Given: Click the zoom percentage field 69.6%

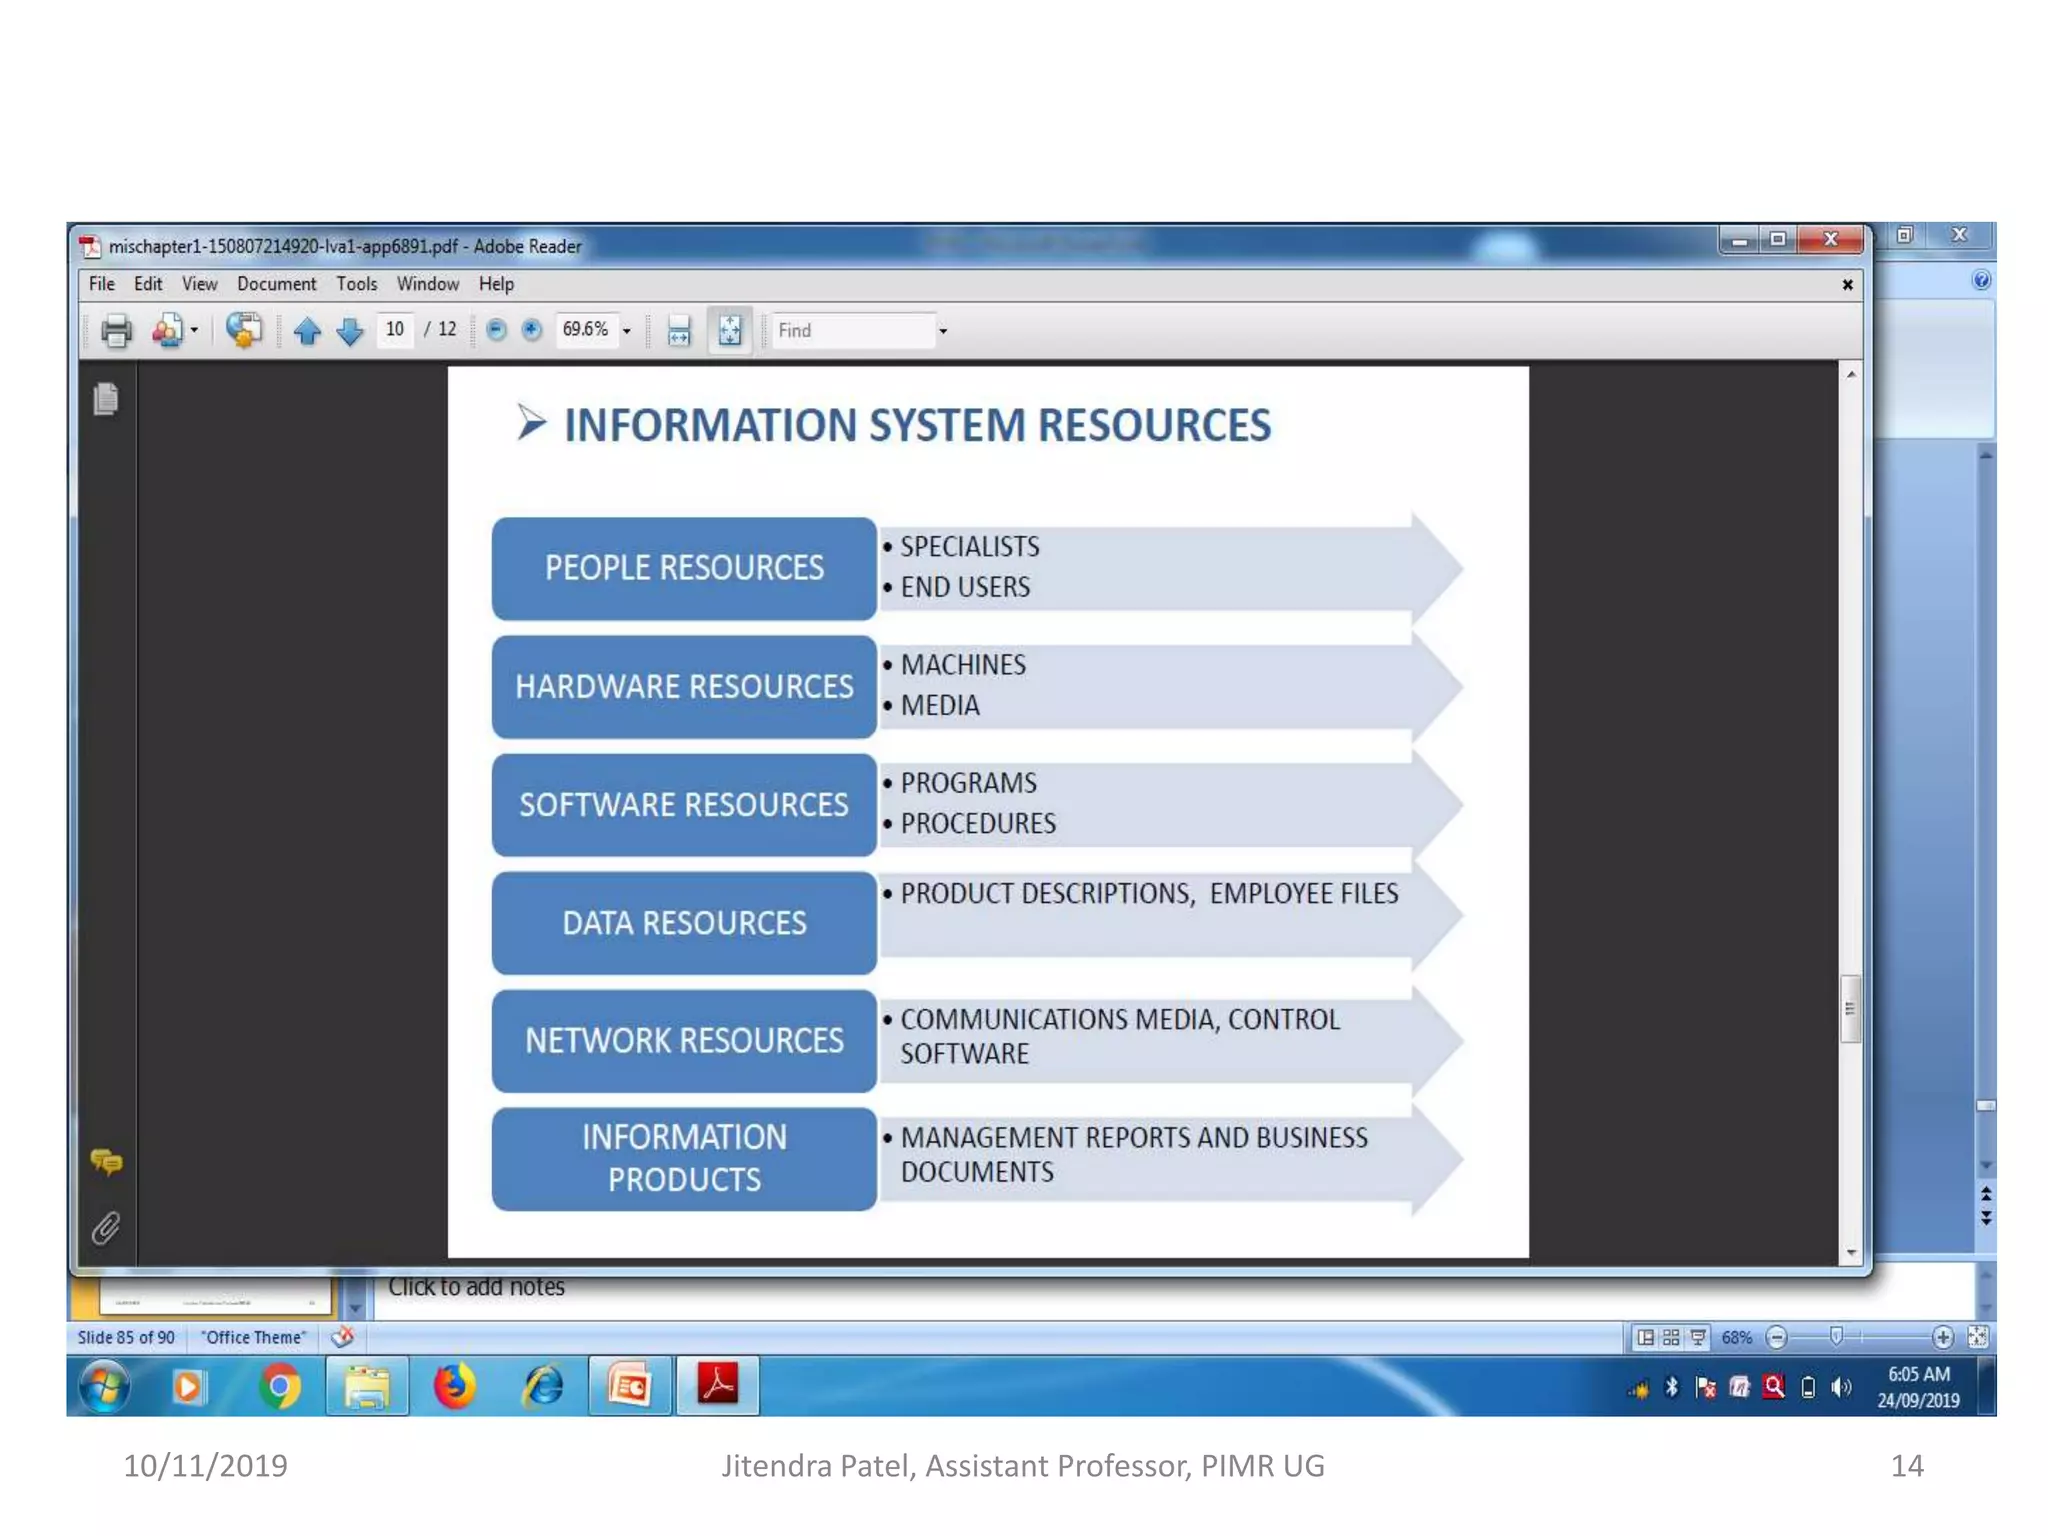Looking at the screenshot, I should coord(586,329).
